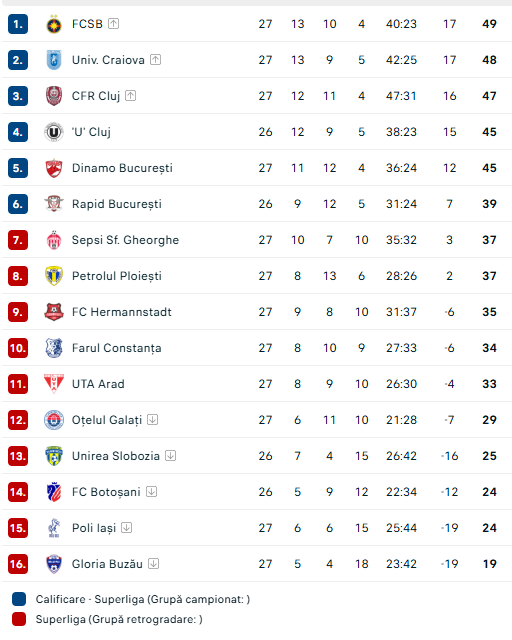Viewport: 512px width, 640px height.
Task: Click the Petrolul Ploiești crest
Action: coord(53,276)
